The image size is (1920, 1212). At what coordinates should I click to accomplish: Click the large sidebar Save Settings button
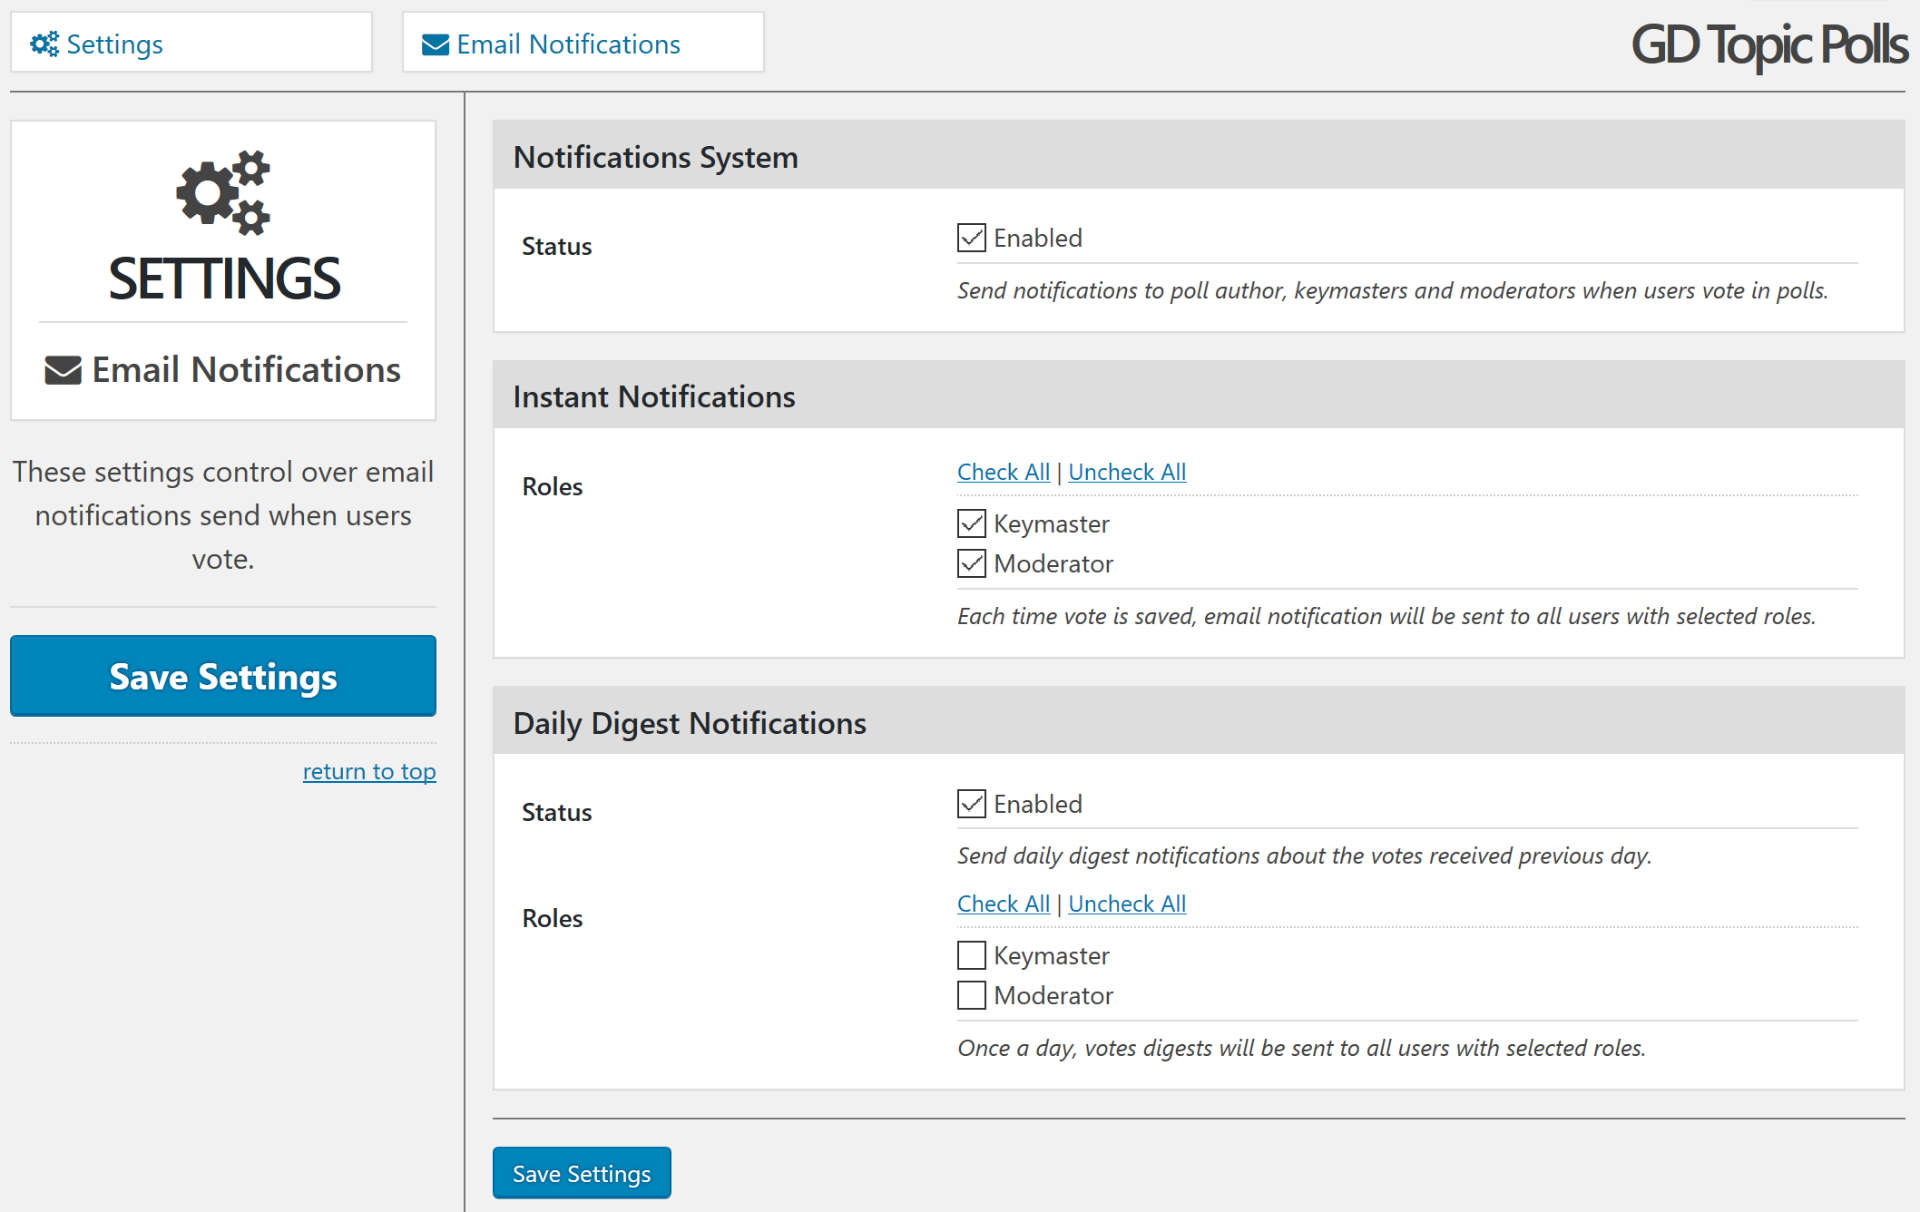click(x=223, y=676)
